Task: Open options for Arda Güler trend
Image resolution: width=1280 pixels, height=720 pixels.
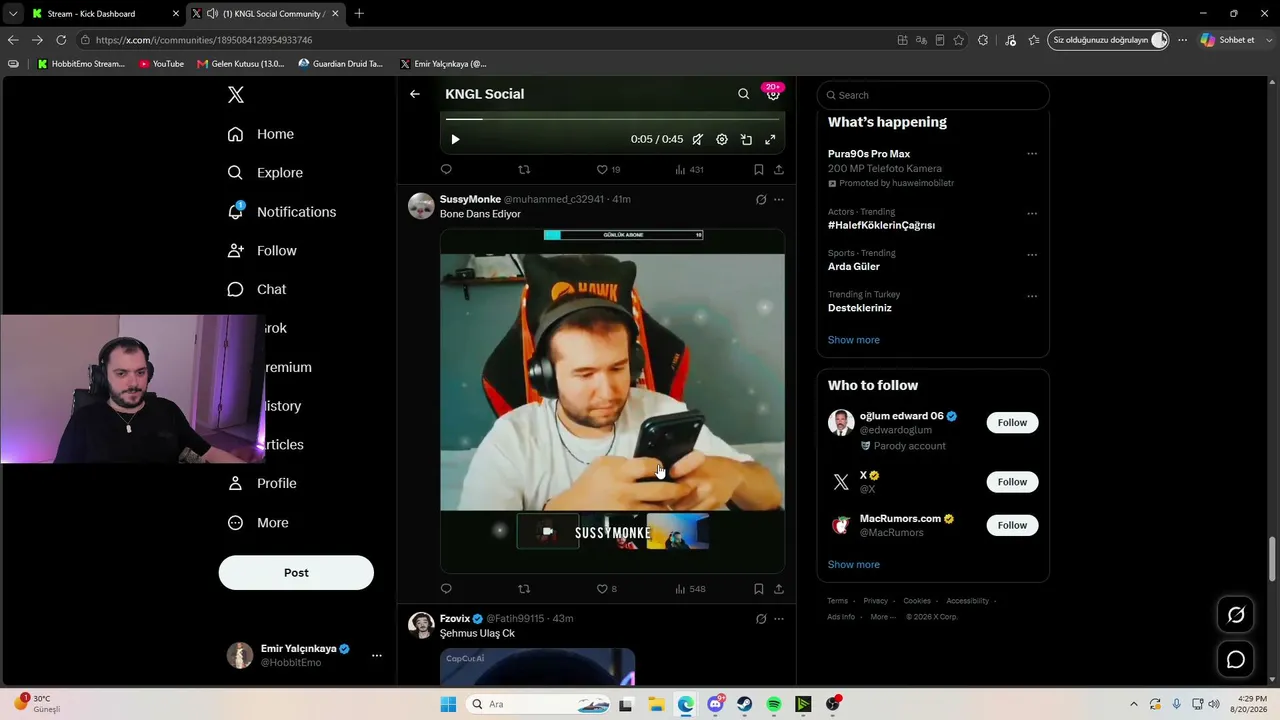Action: click(x=1032, y=254)
